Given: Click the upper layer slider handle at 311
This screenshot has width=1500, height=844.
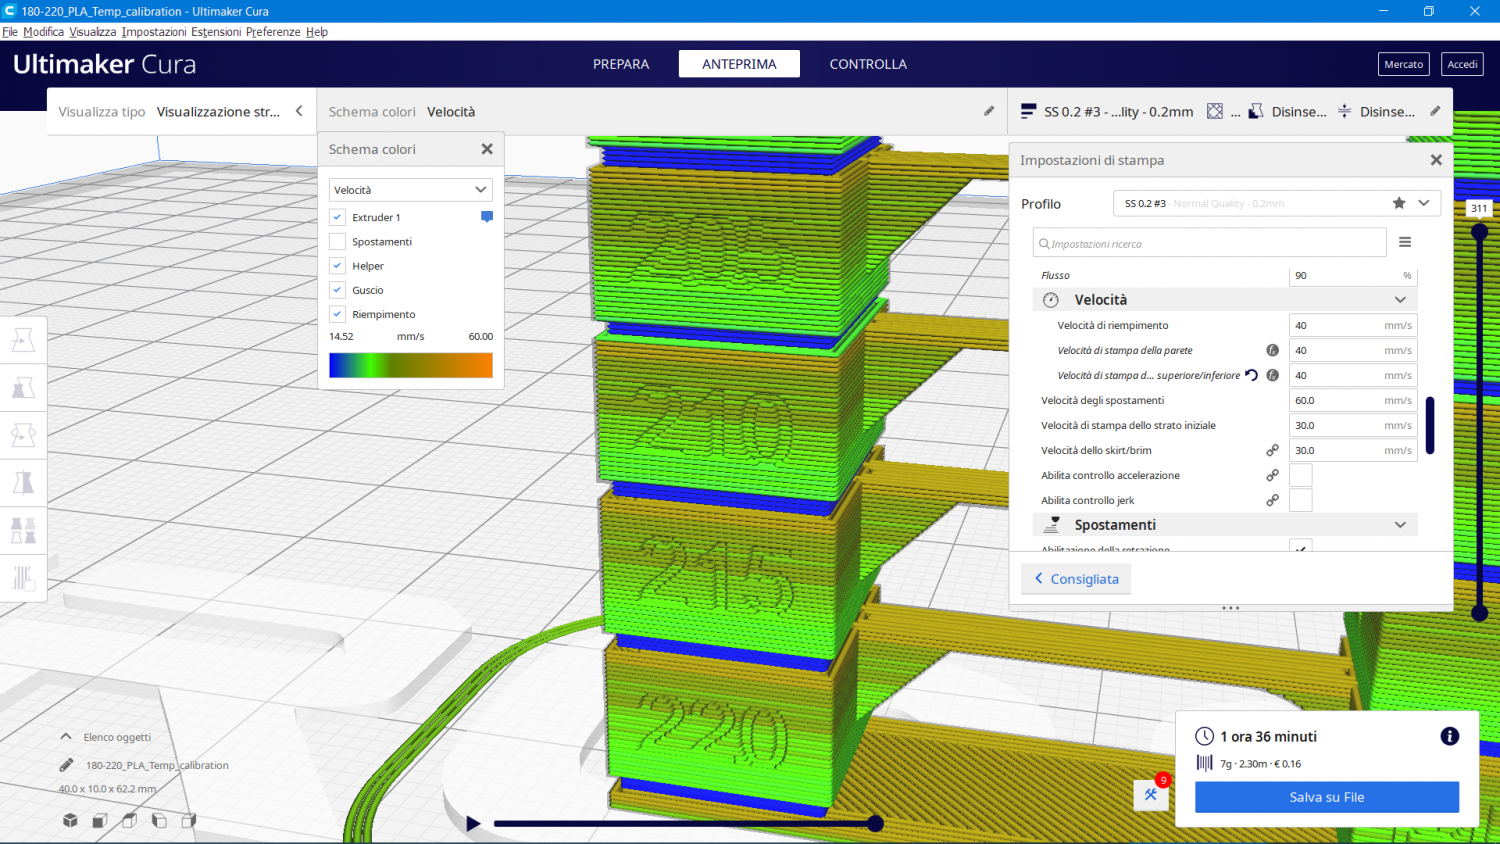Looking at the screenshot, I should click(x=1479, y=231).
